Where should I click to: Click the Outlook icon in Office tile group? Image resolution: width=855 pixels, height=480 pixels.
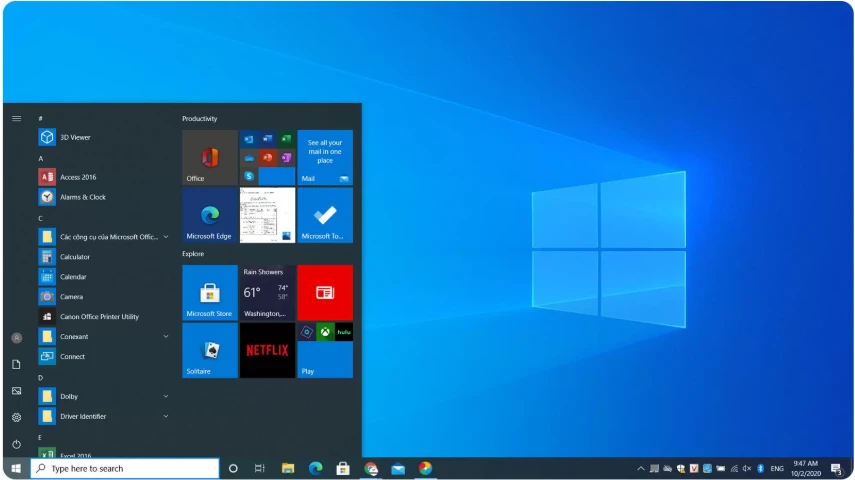pos(249,139)
